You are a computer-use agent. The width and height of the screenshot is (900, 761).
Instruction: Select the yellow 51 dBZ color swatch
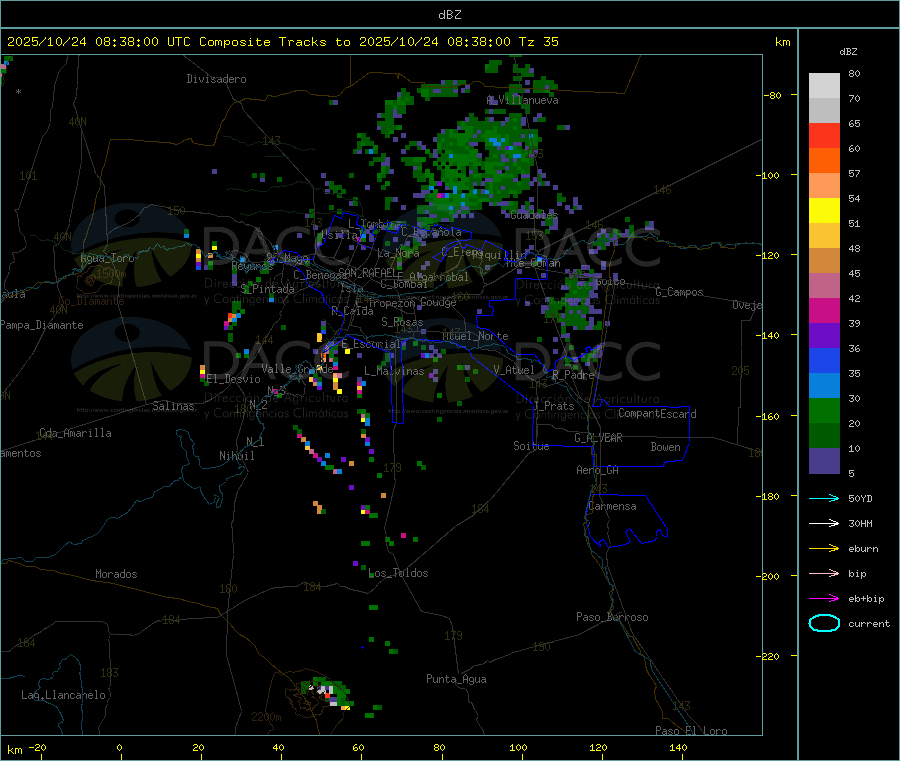(x=824, y=211)
